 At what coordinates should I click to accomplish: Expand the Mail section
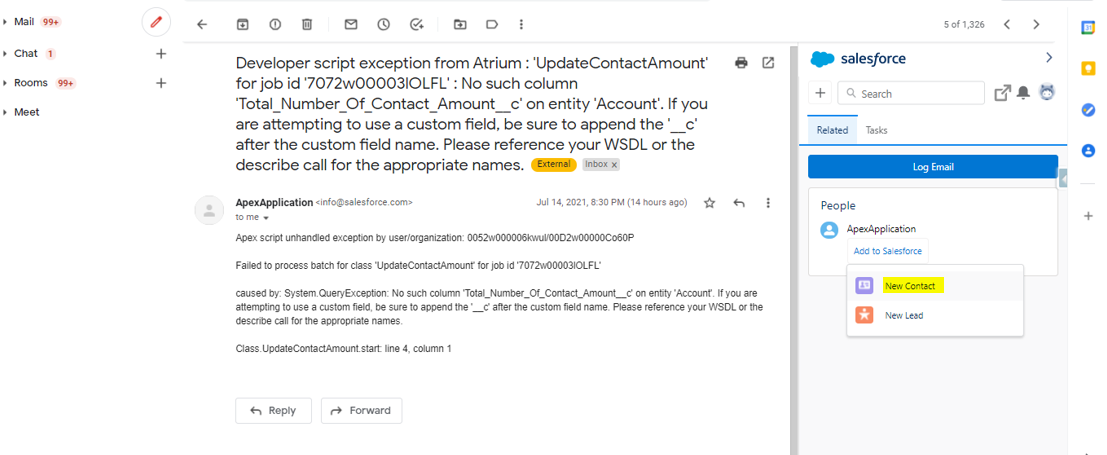[6, 21]
